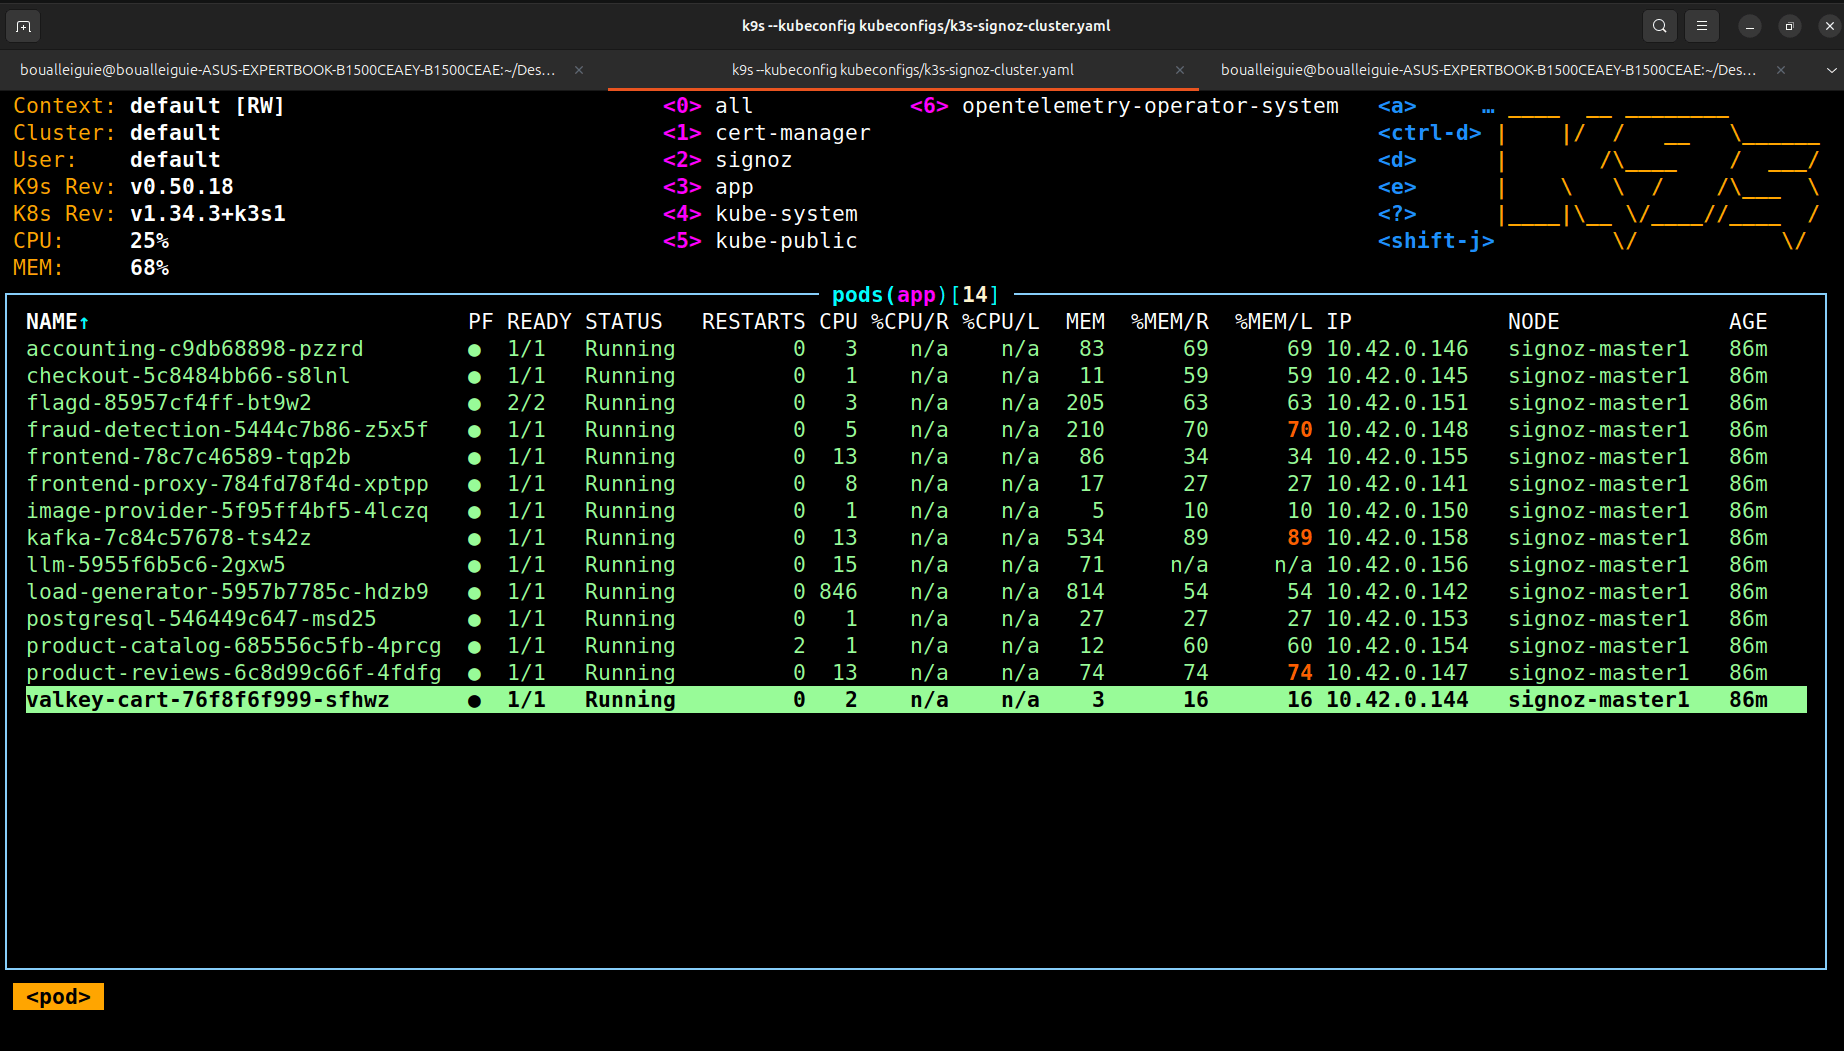This screenshot has height=1051, width=1844.
Task: Switch to the third boualleiguie terminal tab
Action: (x=1489, y=70)
